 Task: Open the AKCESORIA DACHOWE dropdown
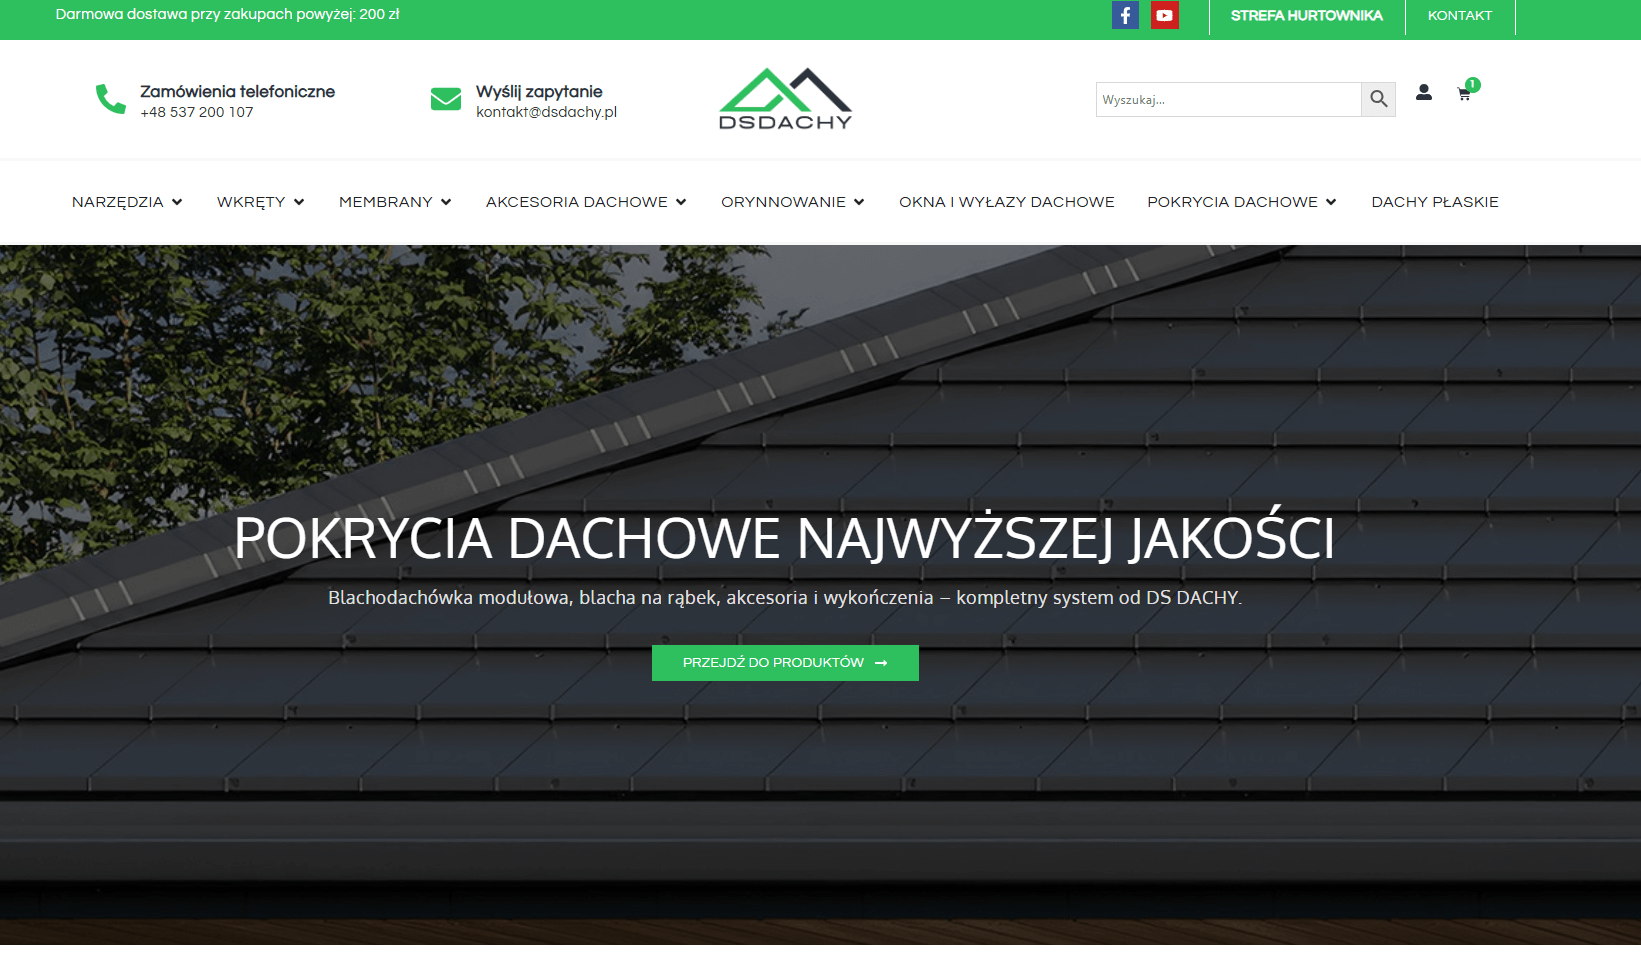586,202
